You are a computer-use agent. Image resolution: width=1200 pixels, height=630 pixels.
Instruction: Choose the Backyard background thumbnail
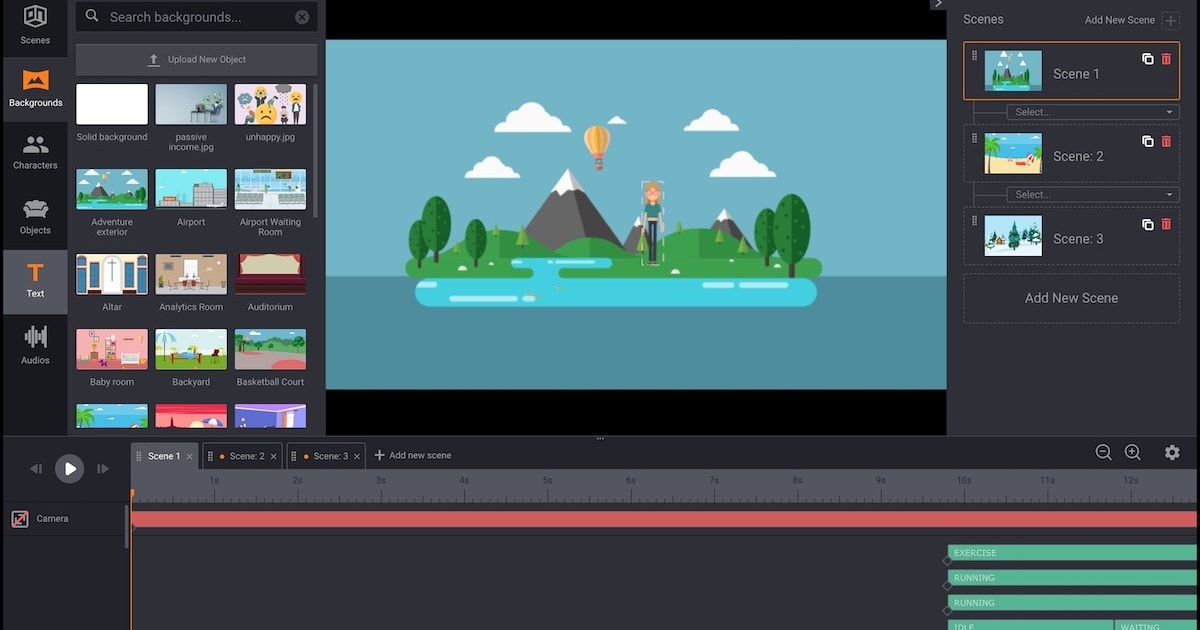pyautogui.click(x=191, y=351)
